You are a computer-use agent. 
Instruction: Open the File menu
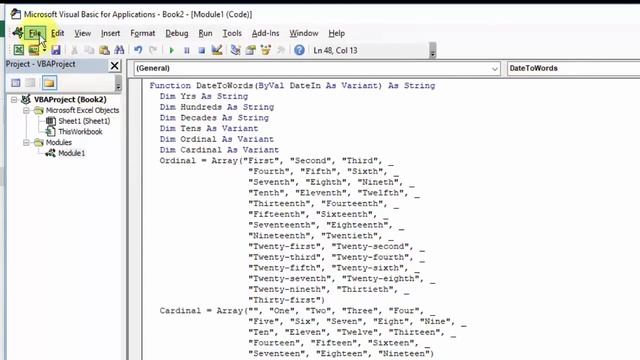(35, 33)
